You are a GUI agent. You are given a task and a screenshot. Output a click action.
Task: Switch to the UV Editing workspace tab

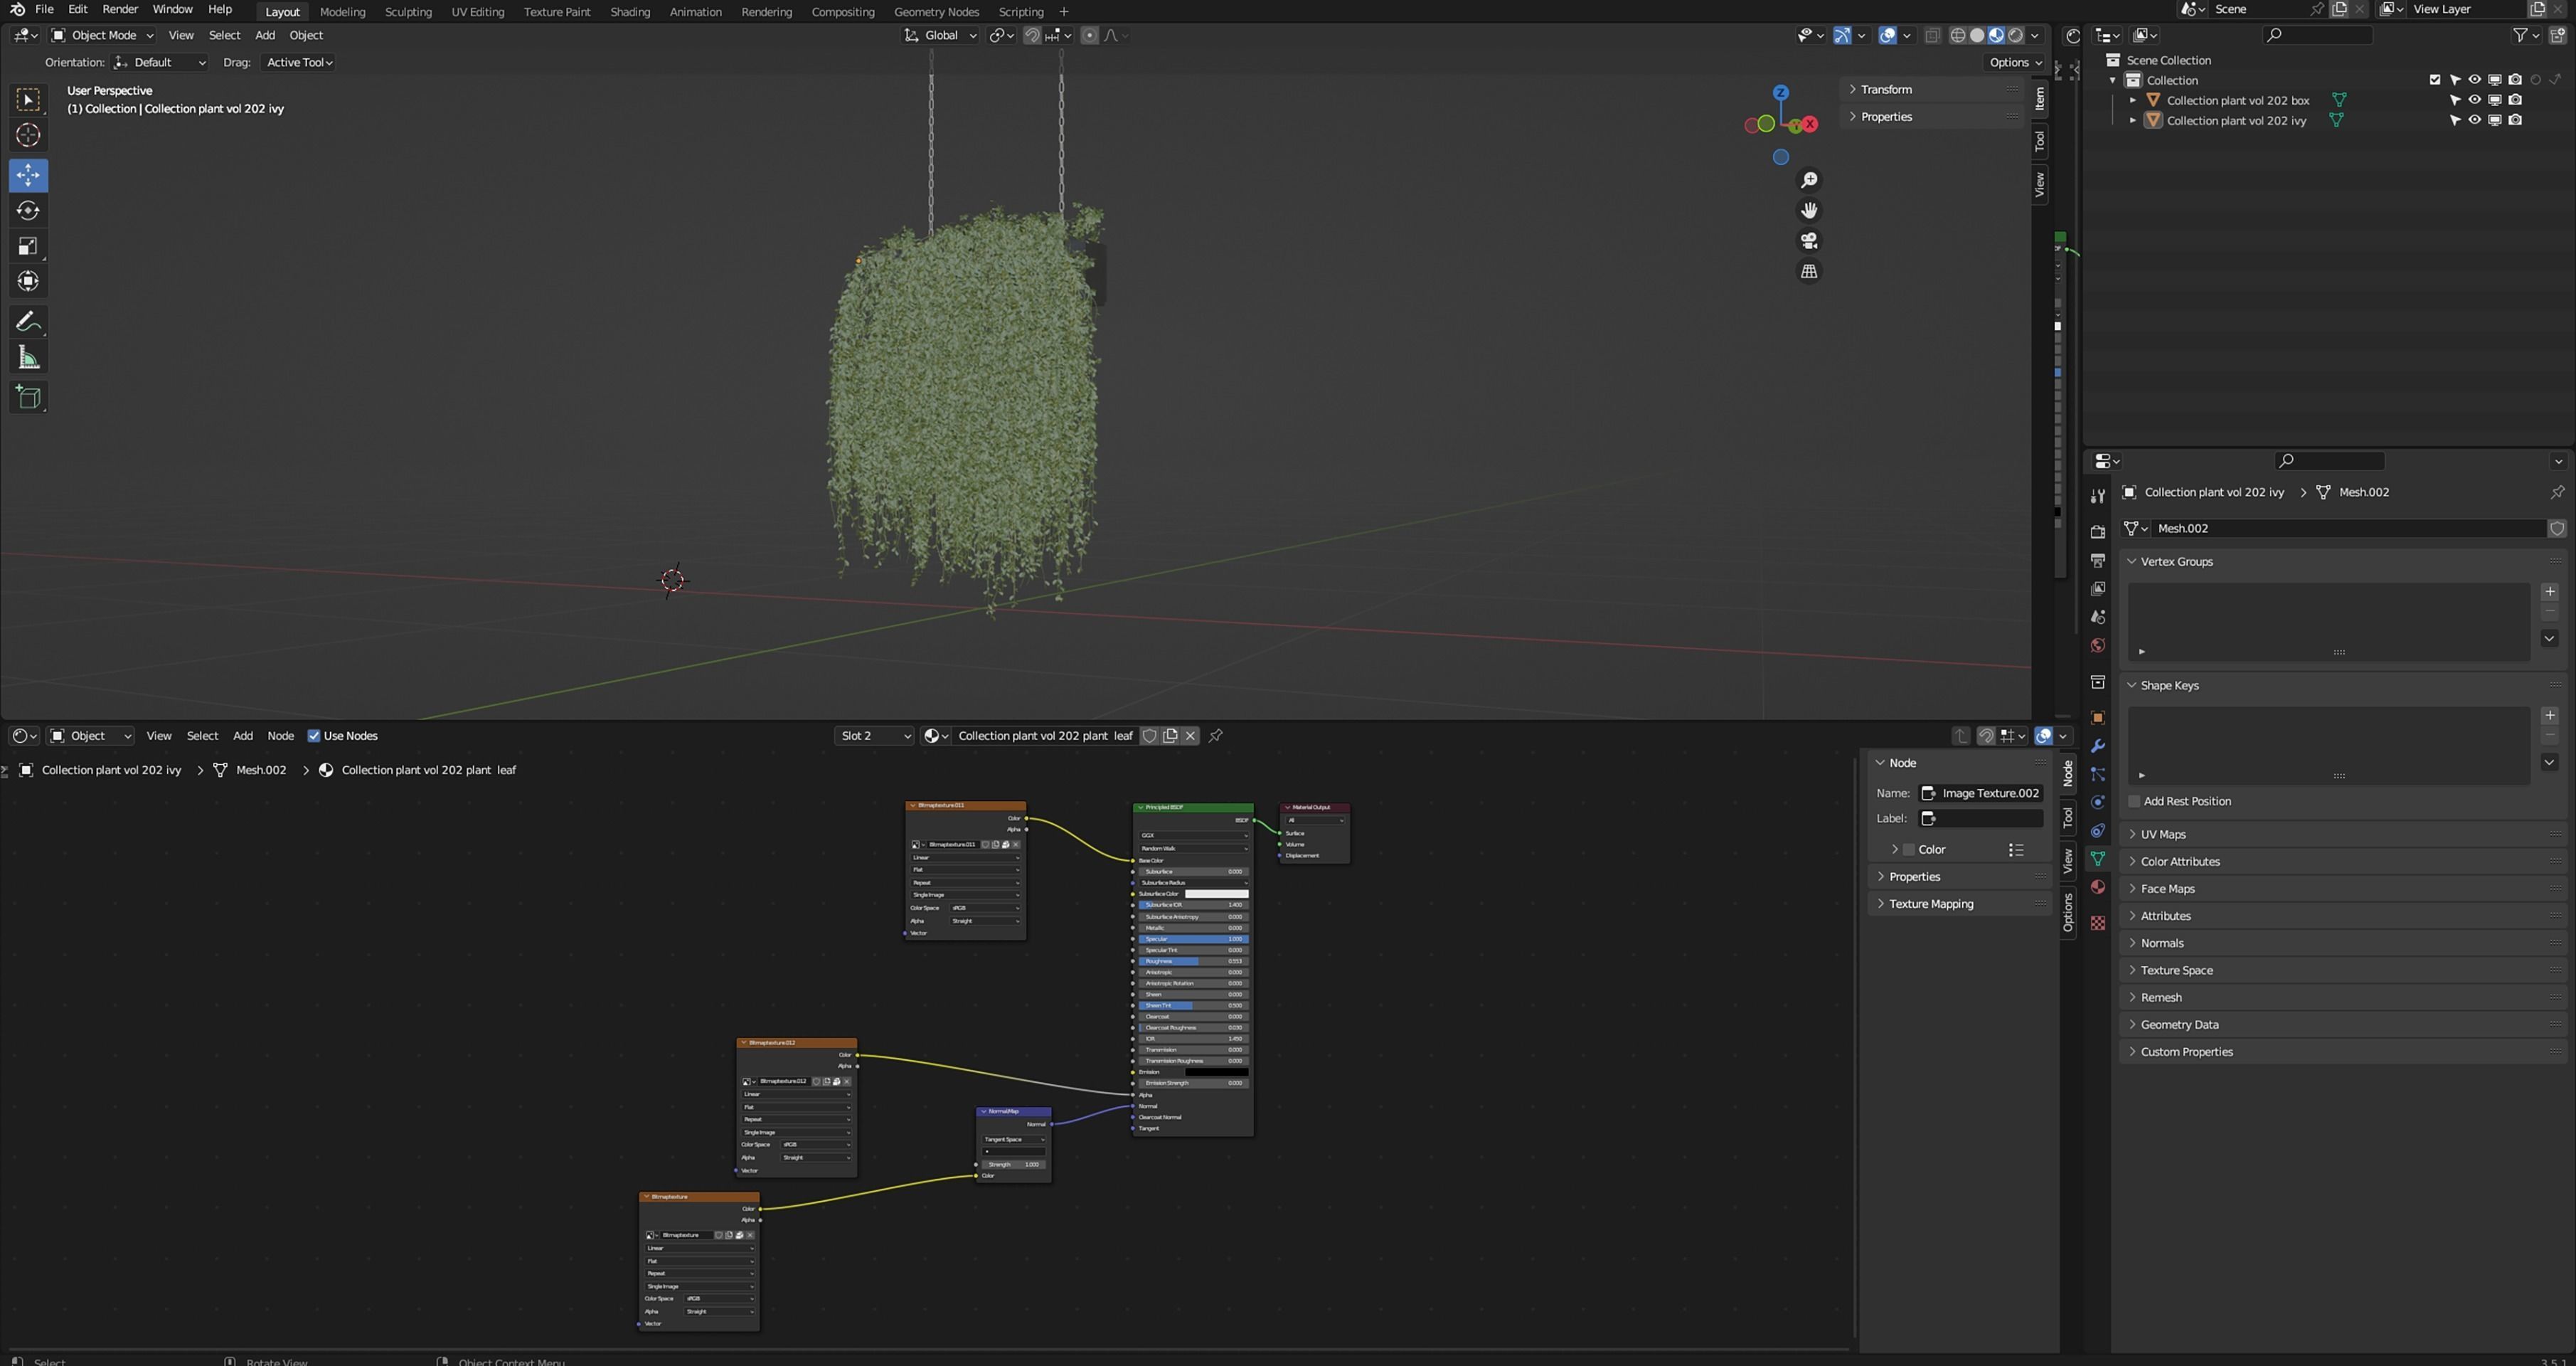click(477, 12)
